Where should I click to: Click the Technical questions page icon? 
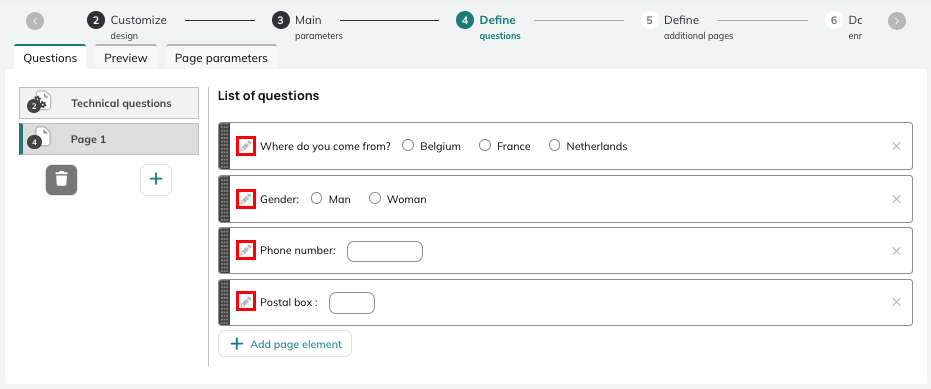coord(40,102)
